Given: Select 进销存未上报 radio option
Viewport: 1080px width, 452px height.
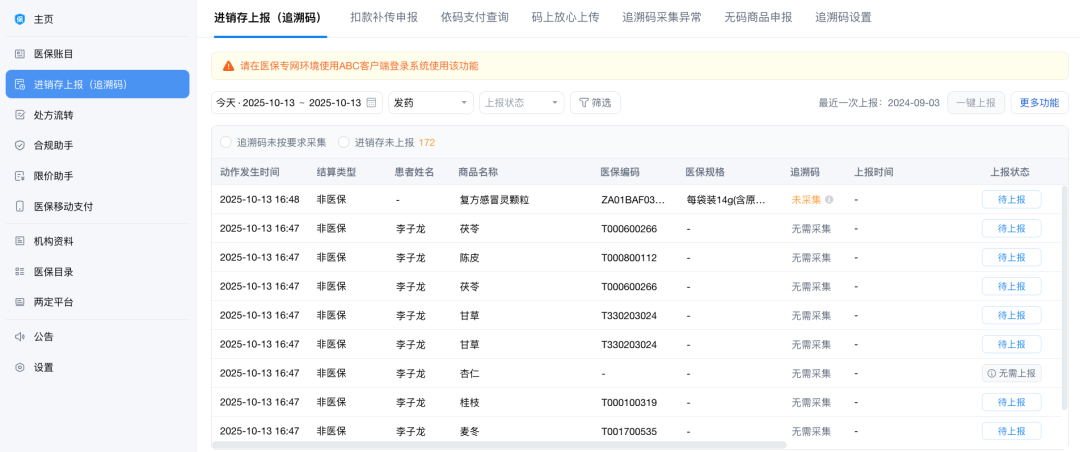Looking at the screenshot, I should coord(344,142).
